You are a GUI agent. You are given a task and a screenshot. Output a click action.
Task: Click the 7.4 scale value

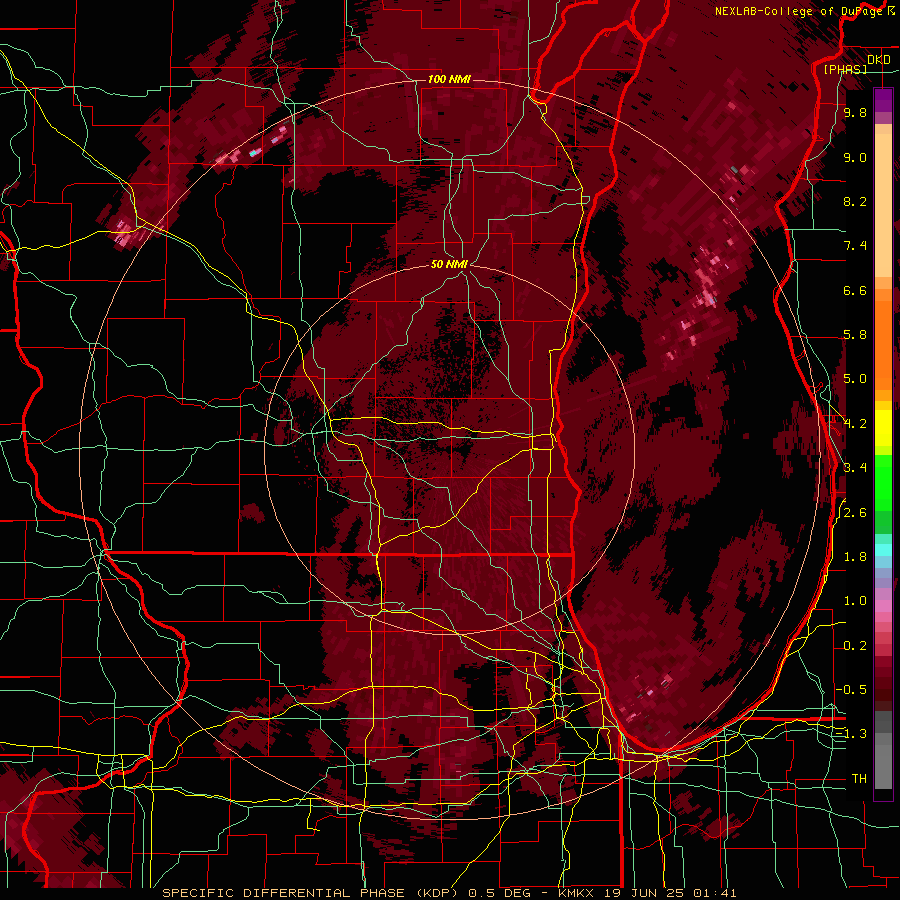855,246
